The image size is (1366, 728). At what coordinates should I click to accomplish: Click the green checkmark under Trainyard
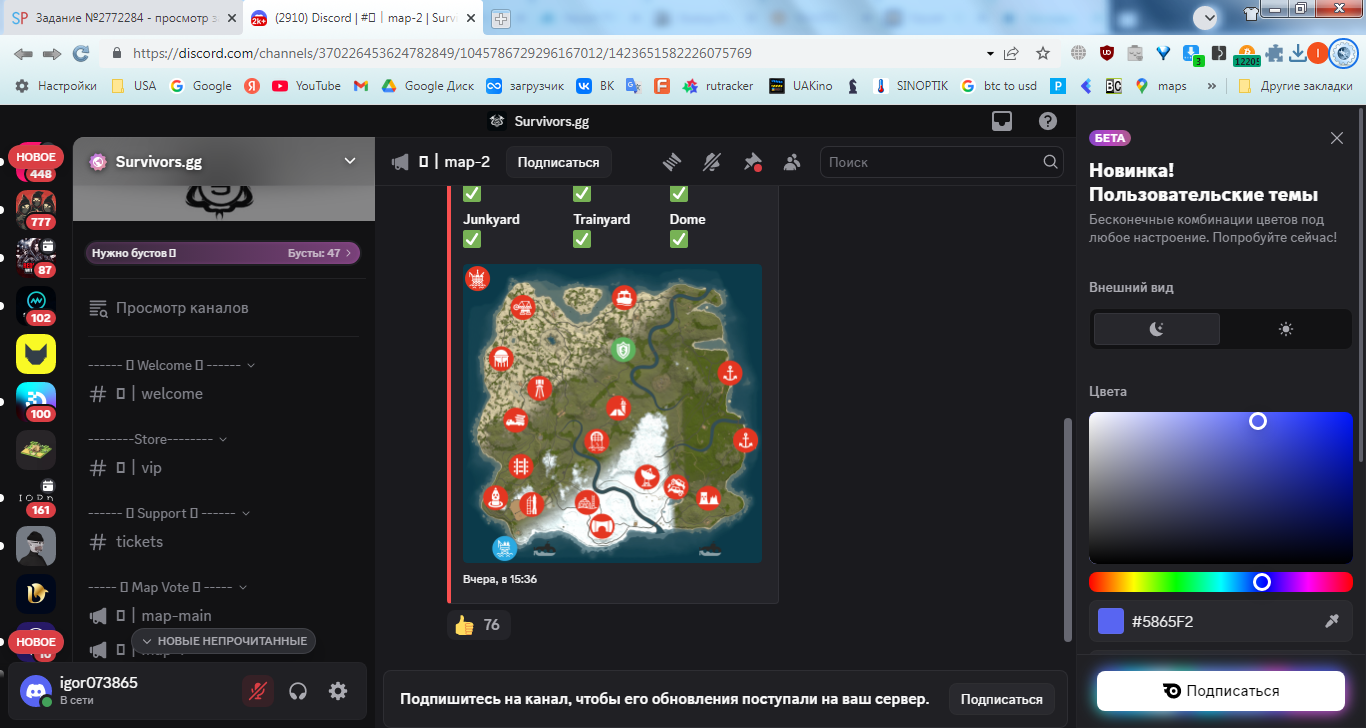coord(582,239)
